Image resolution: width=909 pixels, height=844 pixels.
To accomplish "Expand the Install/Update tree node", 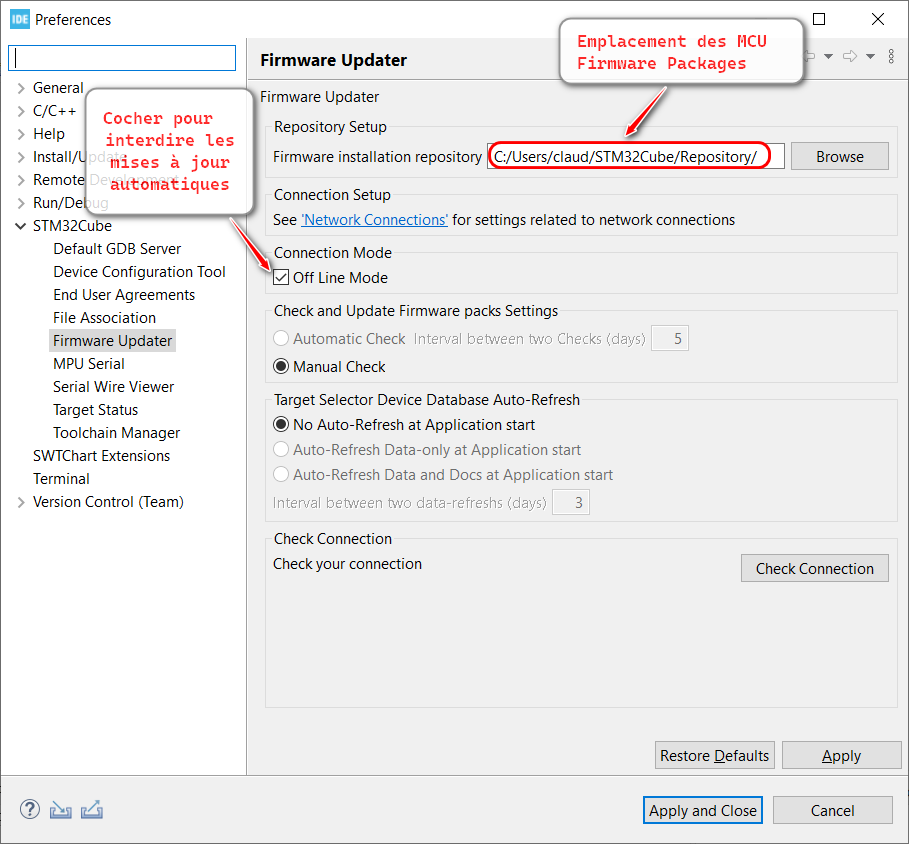I will pyautogui.click(x=21, y=157).
